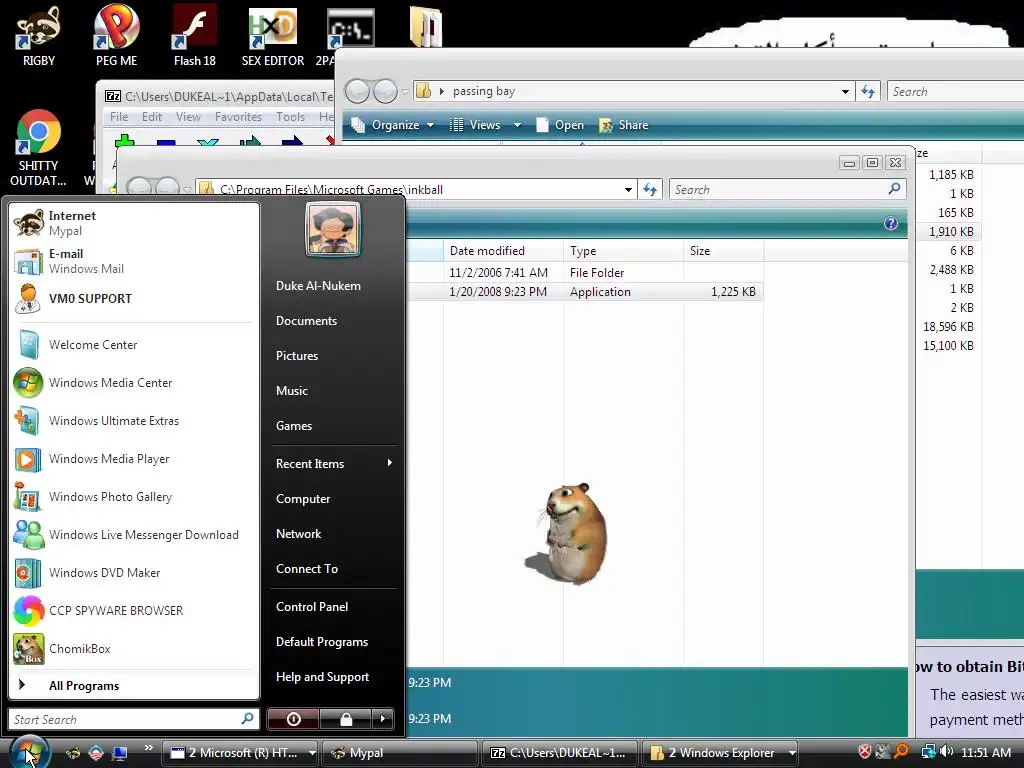Open Internet Mypal from Start menu
The image size is (1024, 768).
[134, 223]
